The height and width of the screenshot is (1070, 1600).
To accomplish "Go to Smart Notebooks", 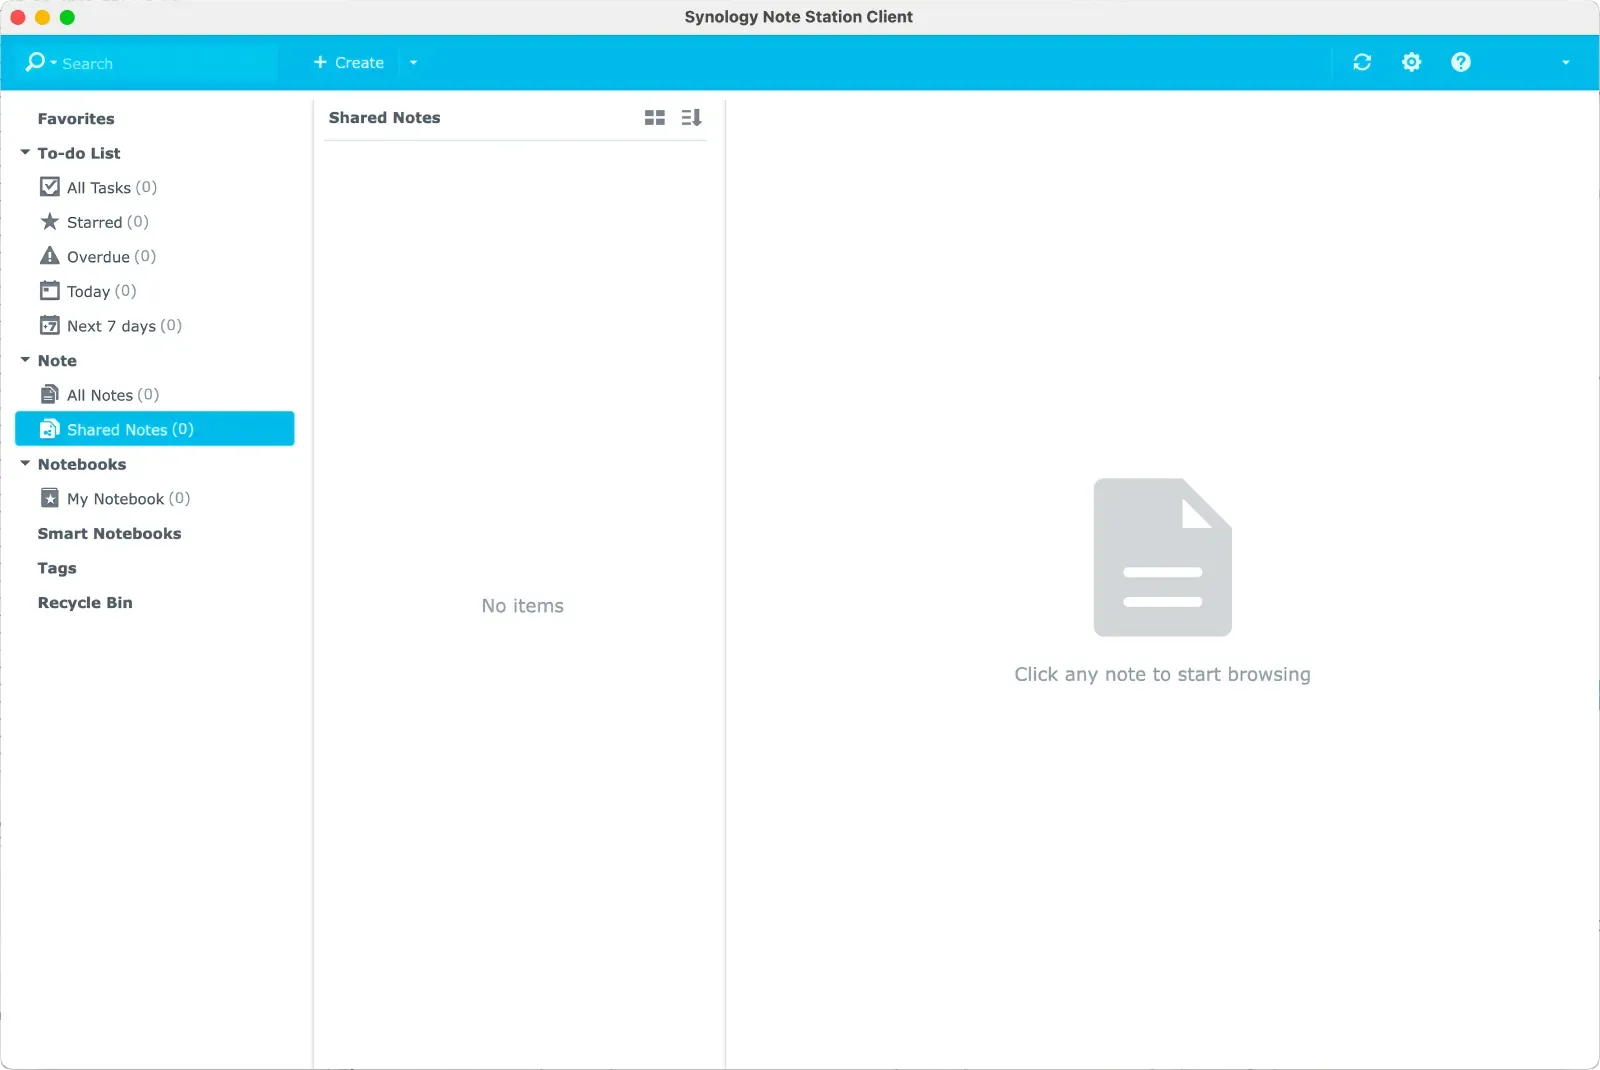I will (109, 534).
